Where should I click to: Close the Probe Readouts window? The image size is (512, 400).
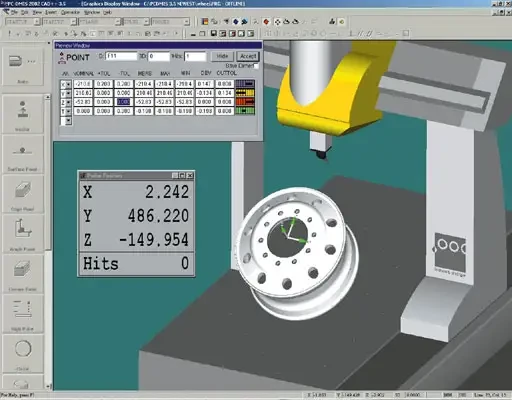tap(190, 175)
